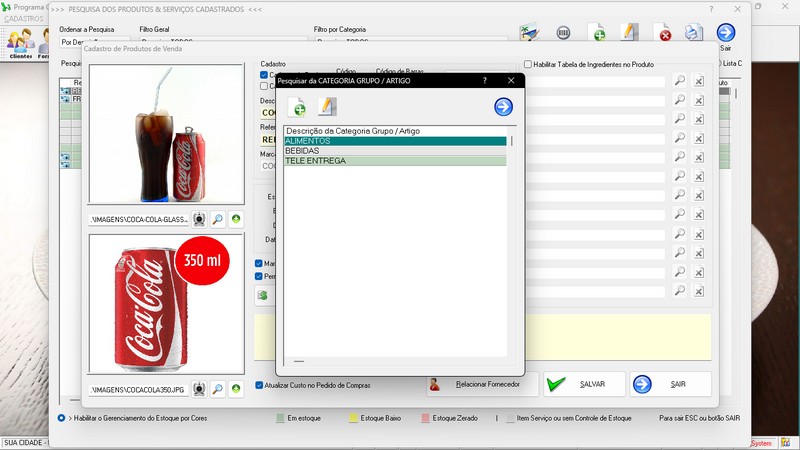This screenshot has height=450, width=800.
Task: Click green add icon beside COCA-COLA-GLASS path
Action: coord(236,219)
